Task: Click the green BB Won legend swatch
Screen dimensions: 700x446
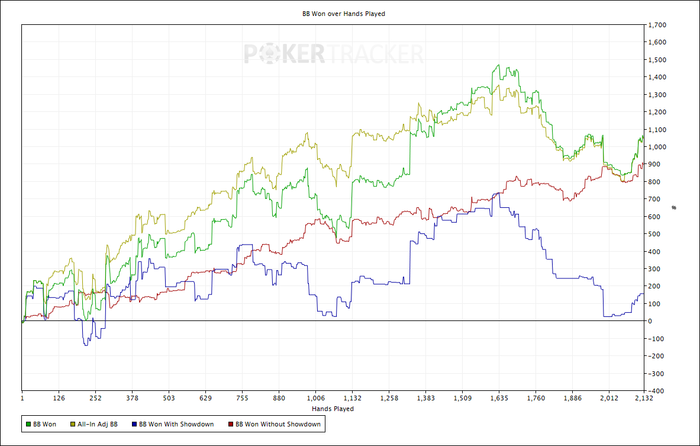Action: (29, 424)
